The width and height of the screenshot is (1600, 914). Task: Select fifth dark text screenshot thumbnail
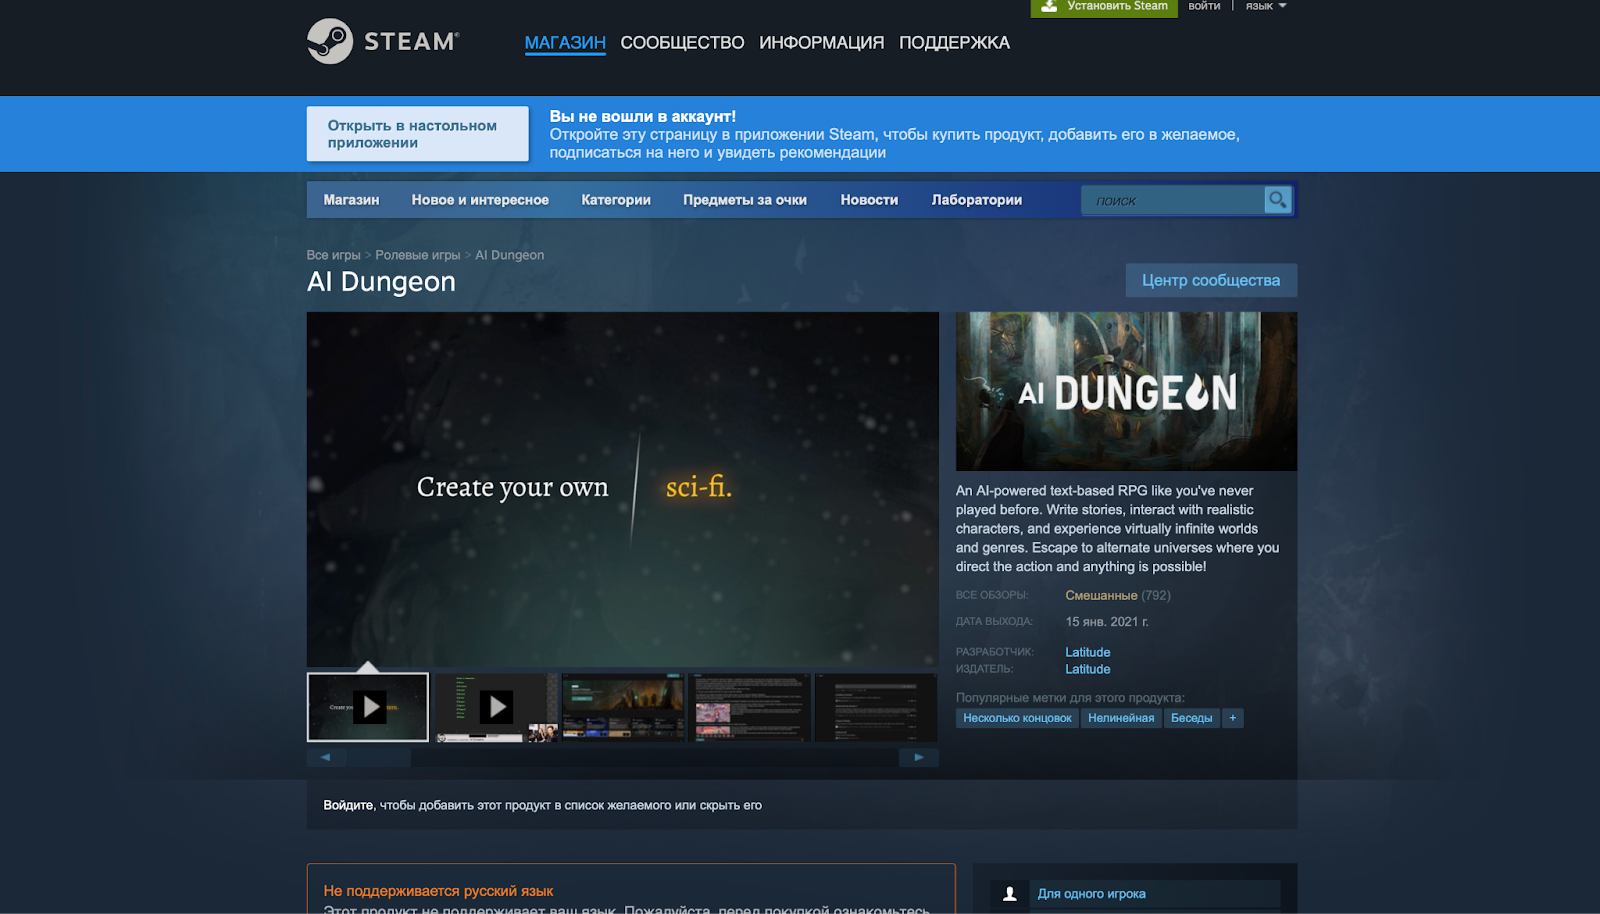pos(876,707)
